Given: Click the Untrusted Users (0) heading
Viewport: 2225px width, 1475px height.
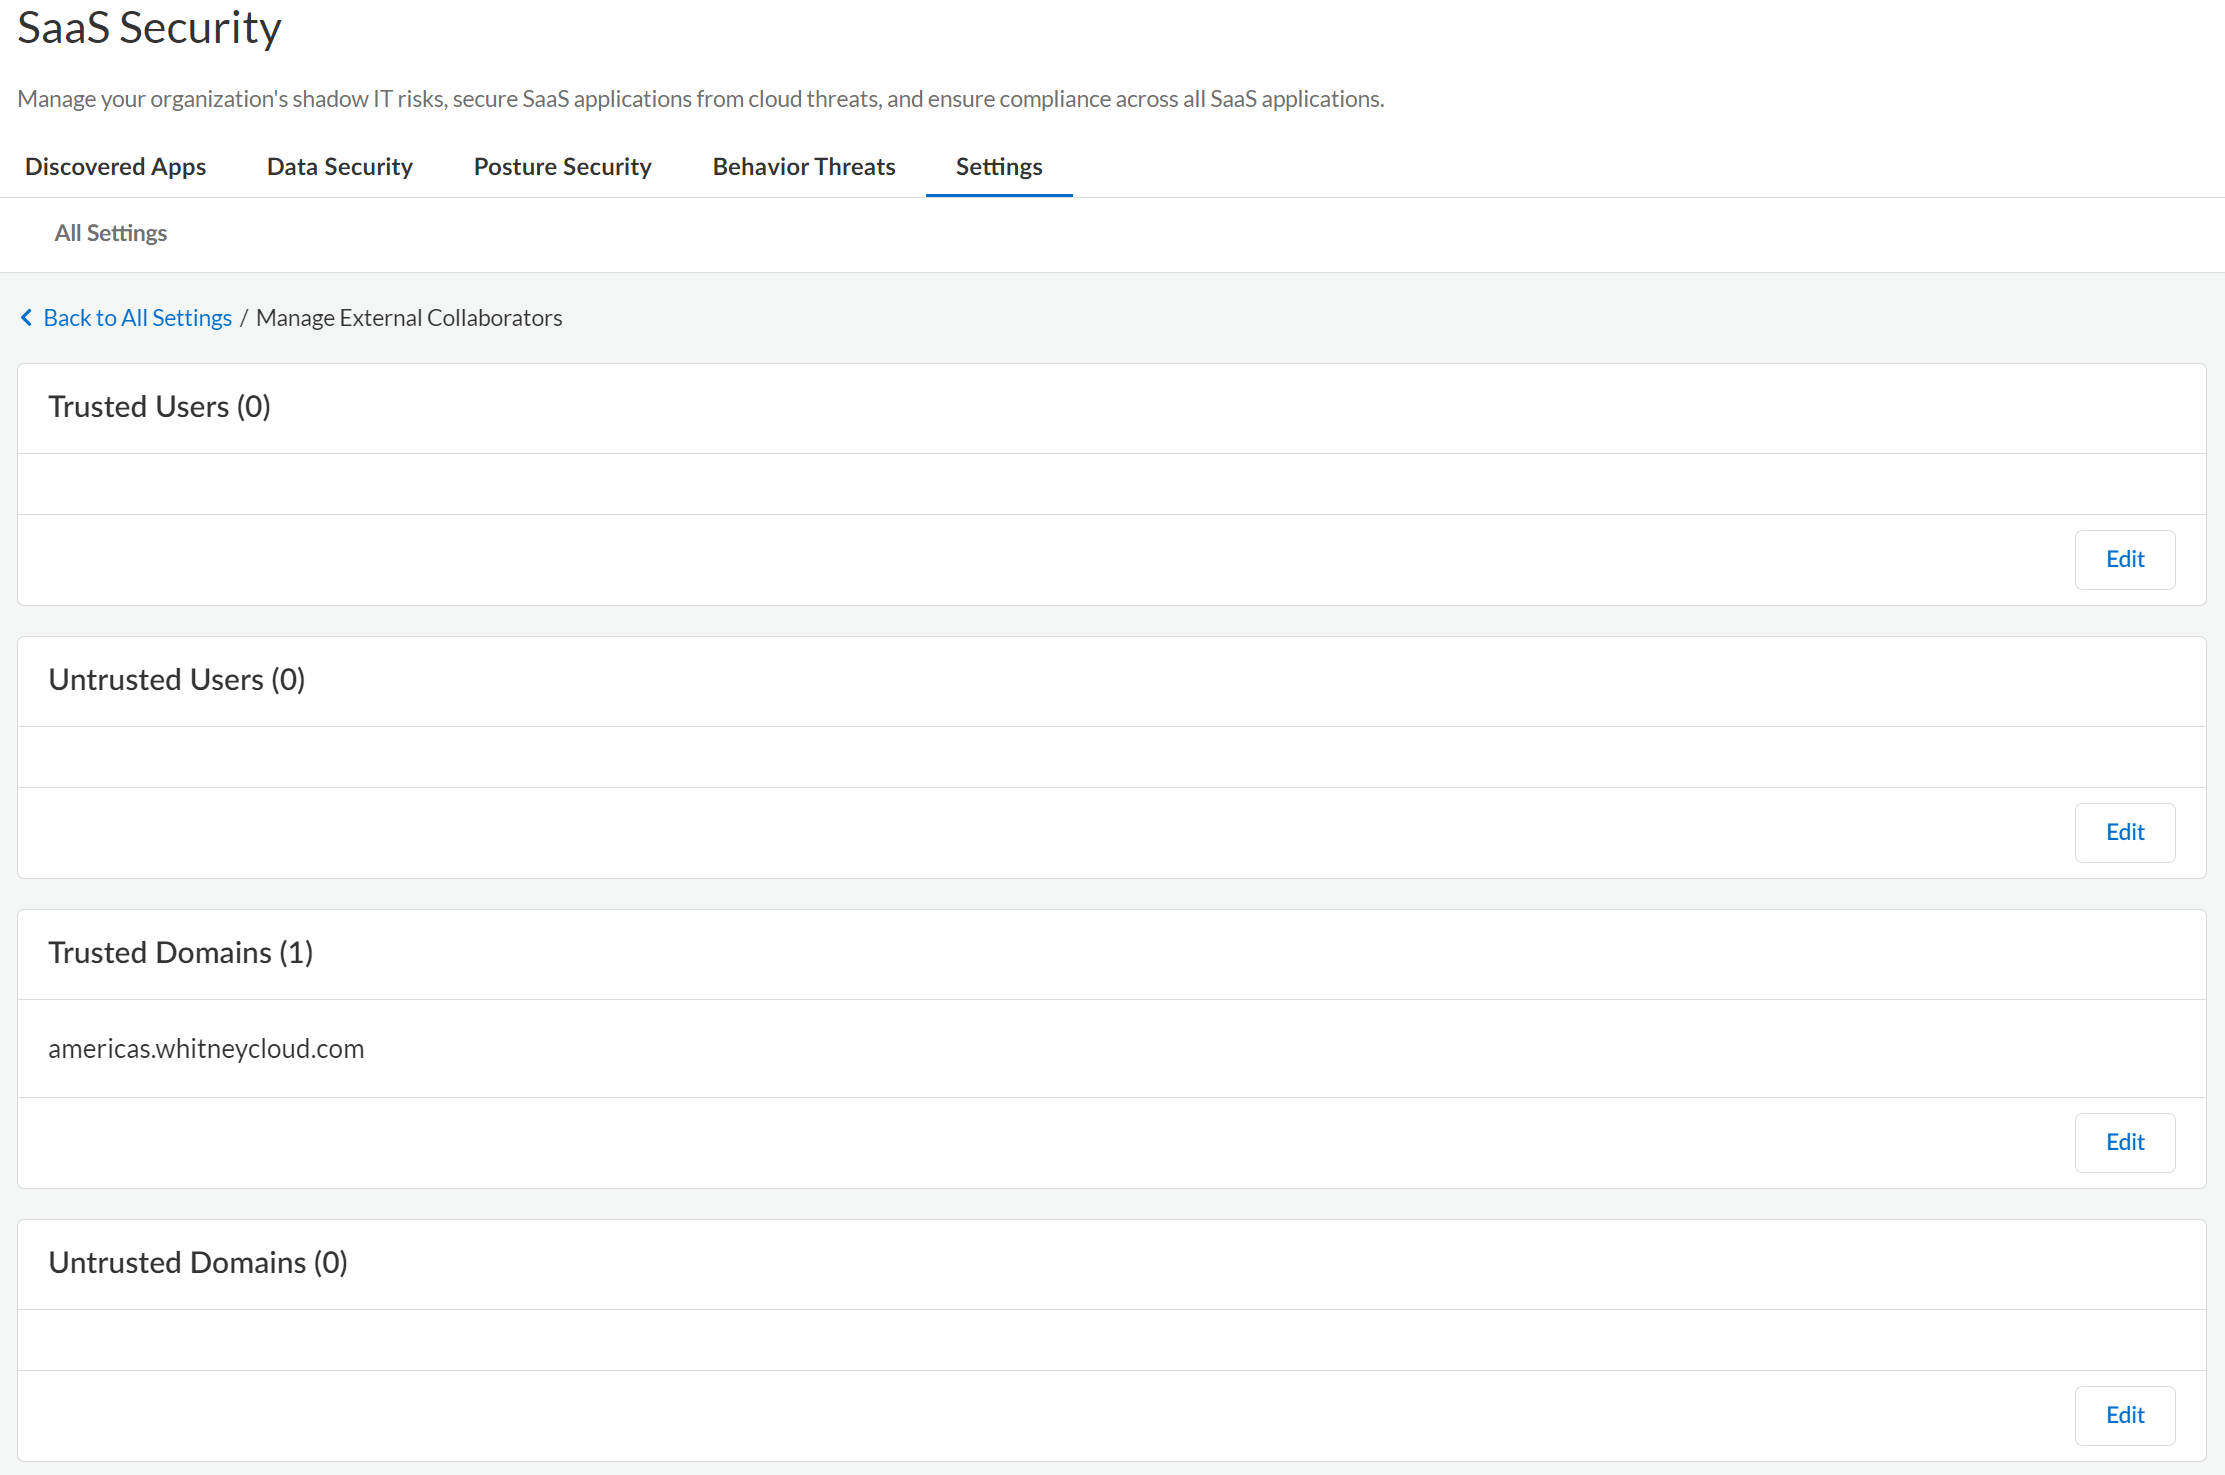Looking at the screenshot, I should (176, 680).
